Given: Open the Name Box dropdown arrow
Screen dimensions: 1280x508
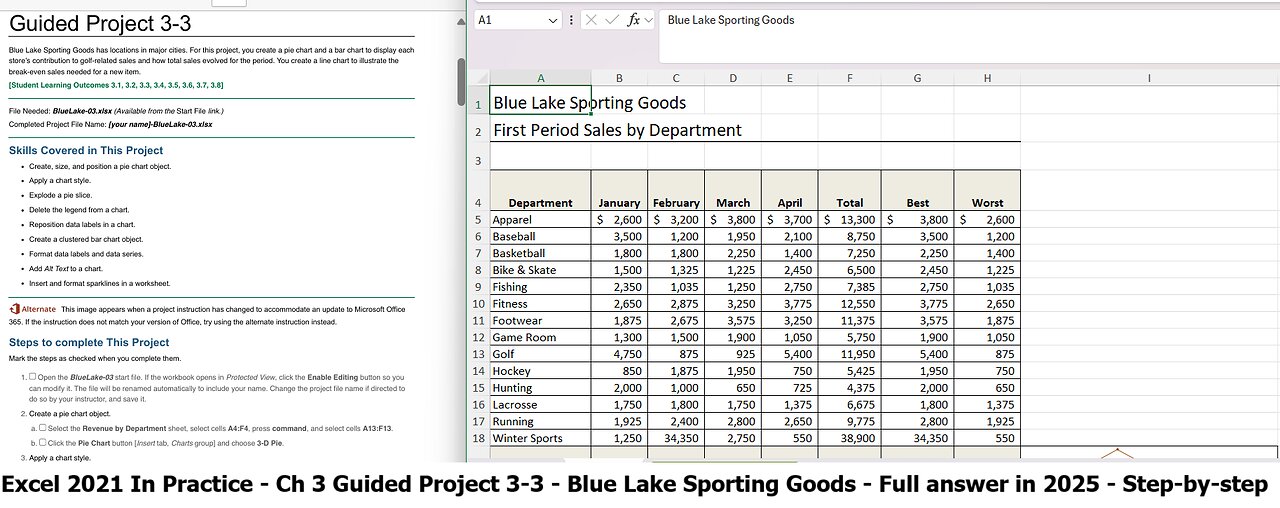Looking at the screenshot, I should [x=554, y=20].
